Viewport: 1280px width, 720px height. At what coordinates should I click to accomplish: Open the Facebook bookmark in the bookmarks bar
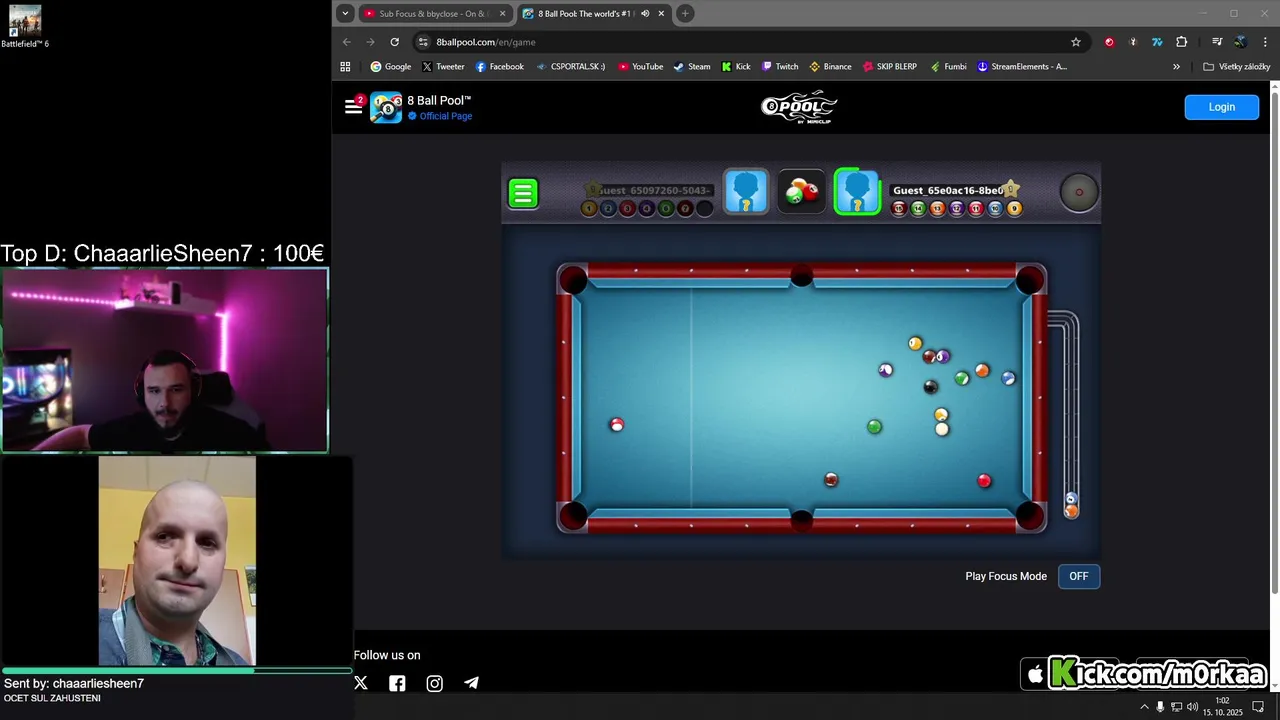tap(499, 67)
